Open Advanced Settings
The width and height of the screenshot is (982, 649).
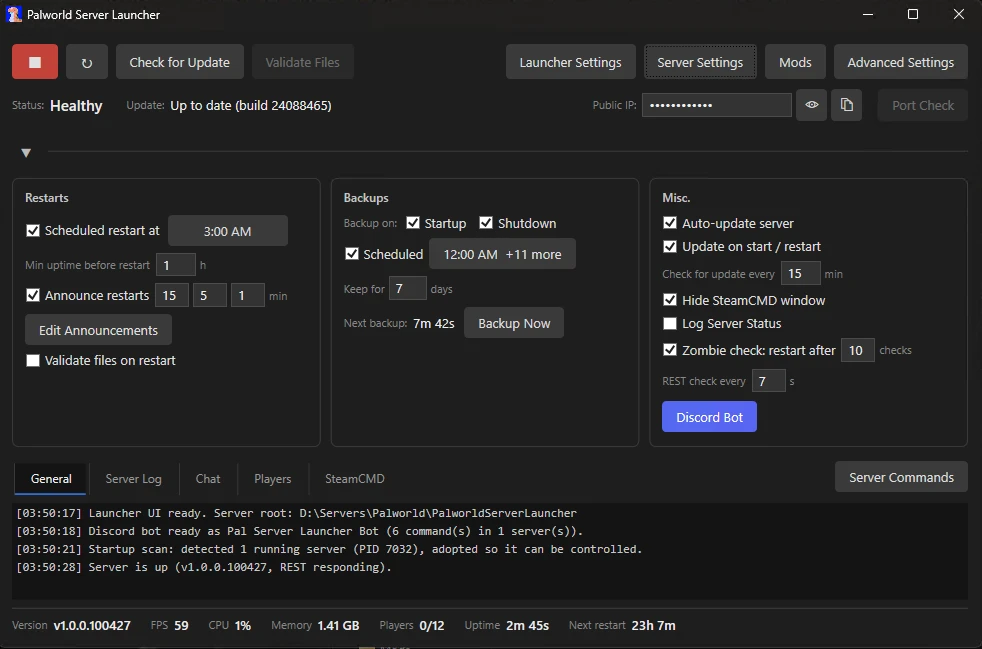tap(901, 62)
